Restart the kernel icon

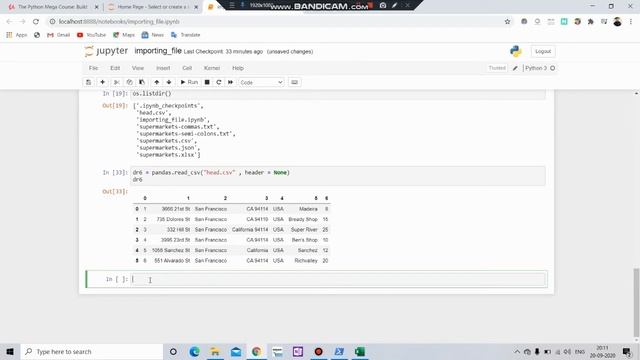[219, 82]
